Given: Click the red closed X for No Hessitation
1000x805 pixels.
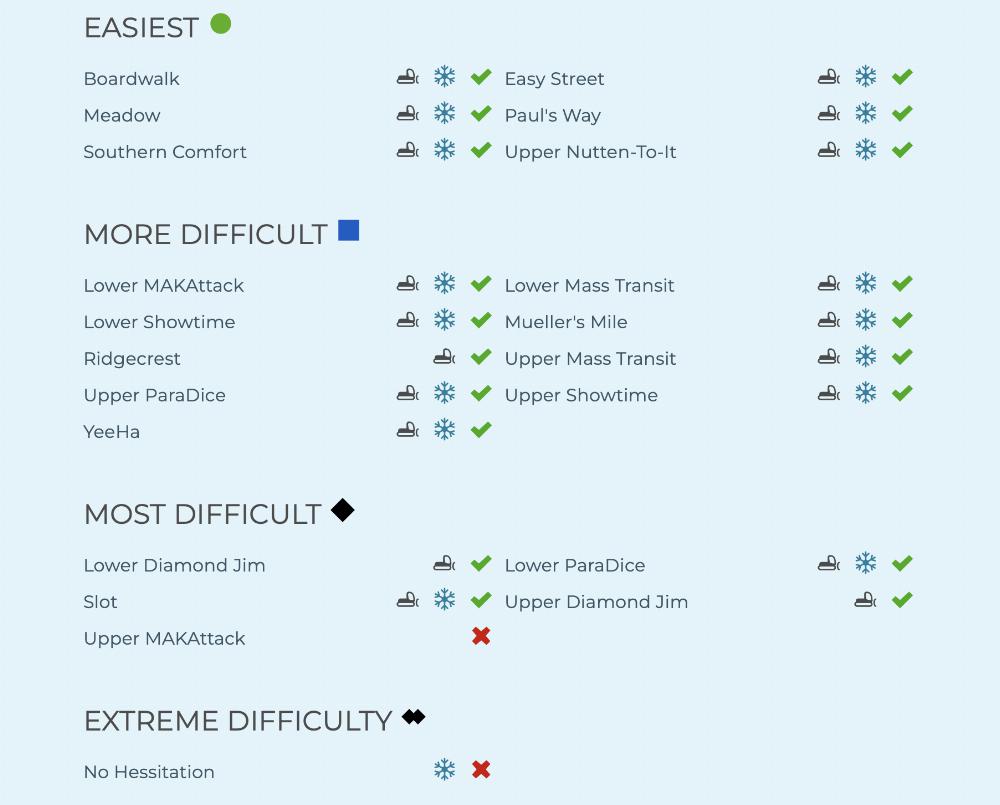Looking at the screenshot, I should click(481, 770).
